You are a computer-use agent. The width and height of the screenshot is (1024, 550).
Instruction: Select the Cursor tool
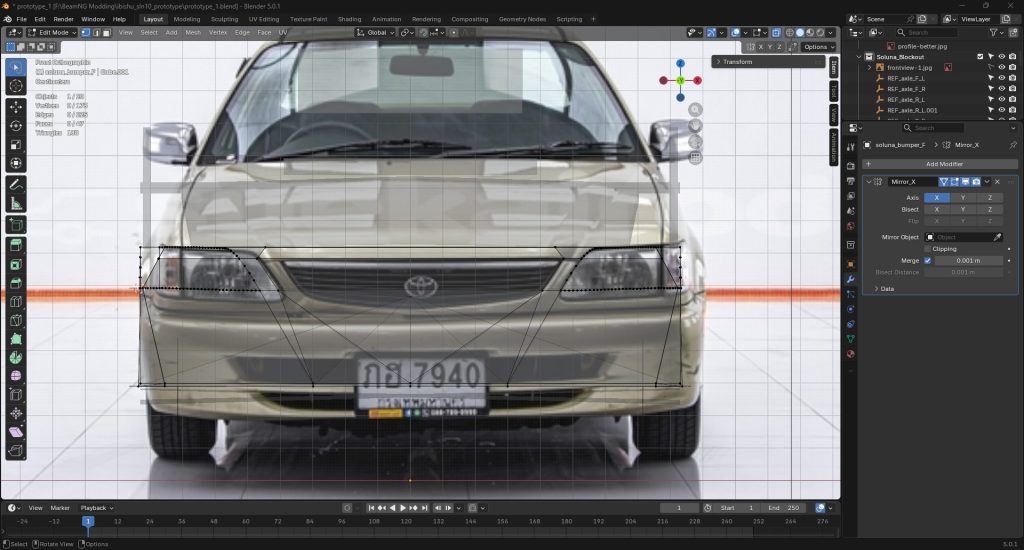click(x=16, y=86)
